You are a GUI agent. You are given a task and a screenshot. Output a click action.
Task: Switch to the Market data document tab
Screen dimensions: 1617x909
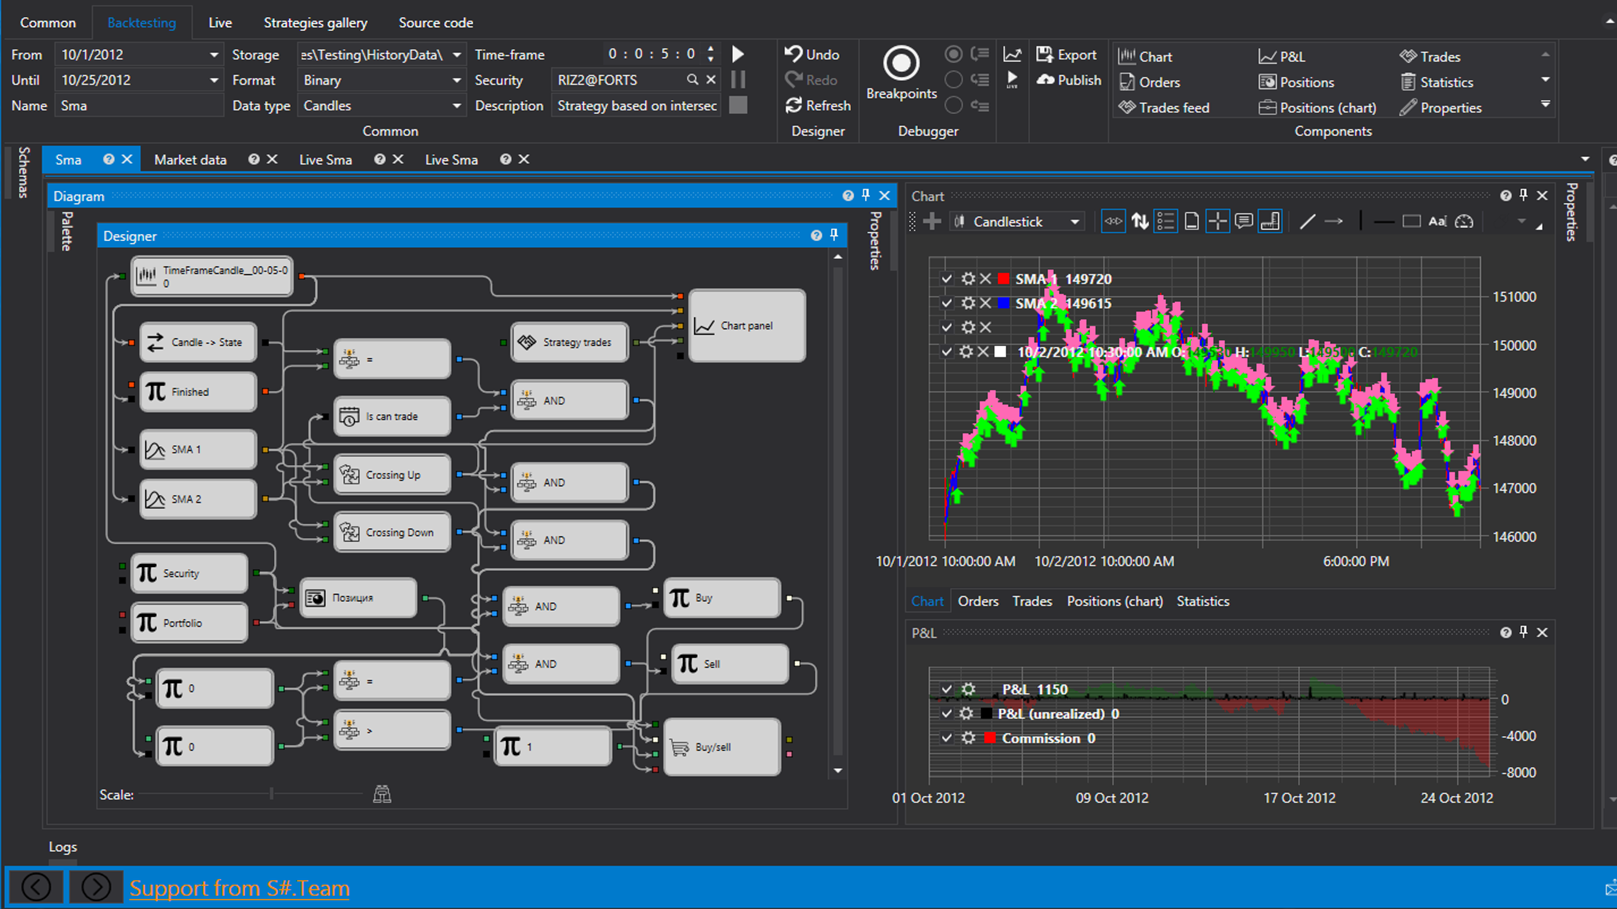190,159
